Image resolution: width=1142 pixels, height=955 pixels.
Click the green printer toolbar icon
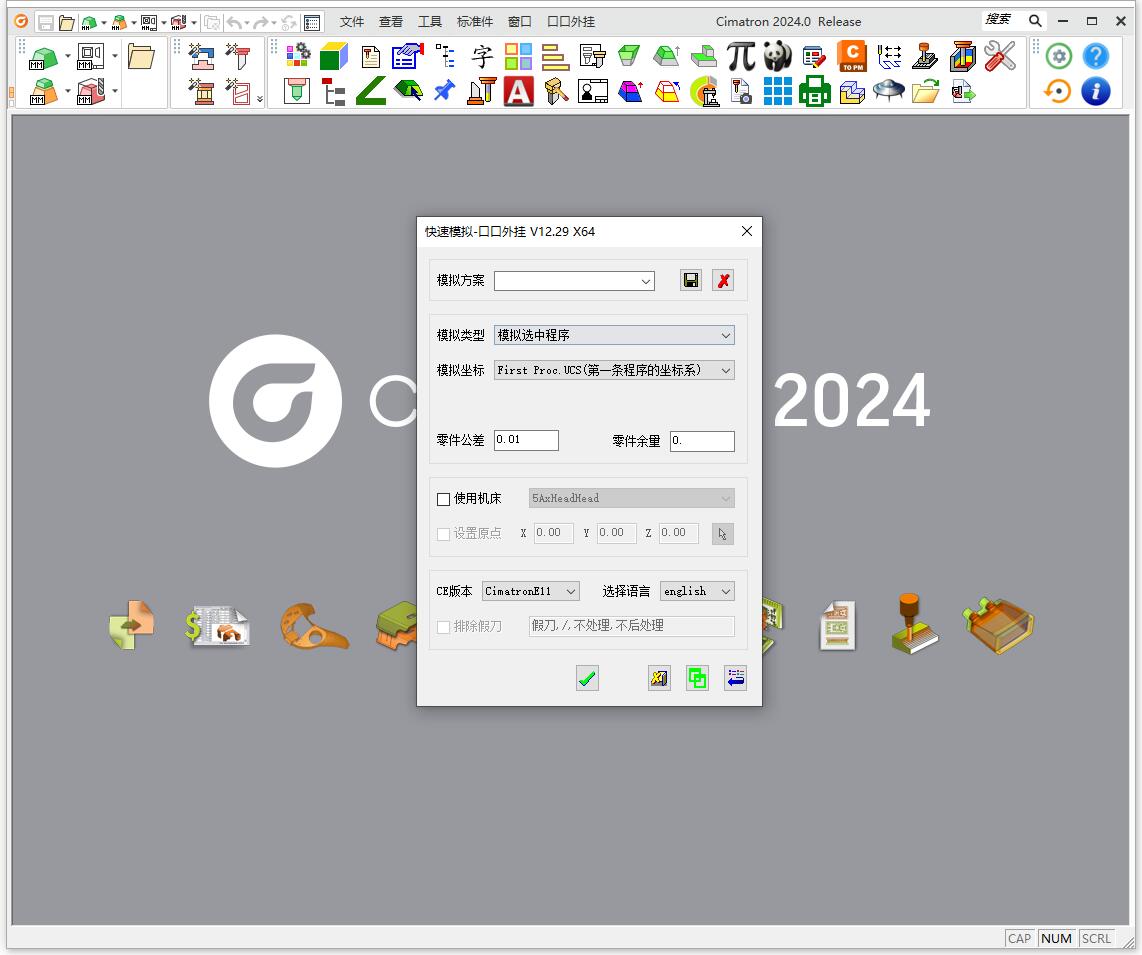(x=815, y=92)
